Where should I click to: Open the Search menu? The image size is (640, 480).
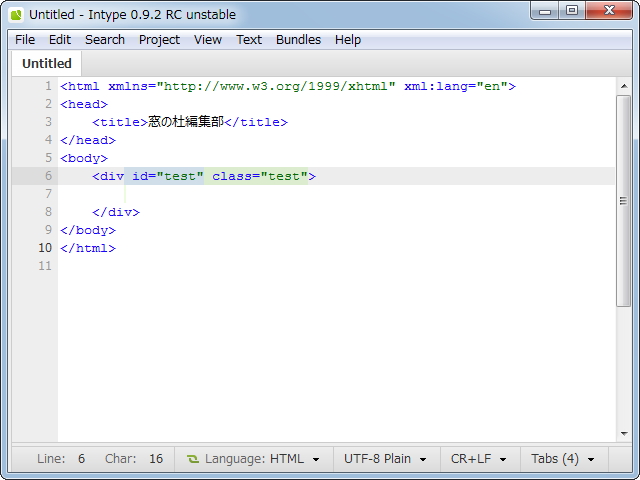[x=105, y=40]
